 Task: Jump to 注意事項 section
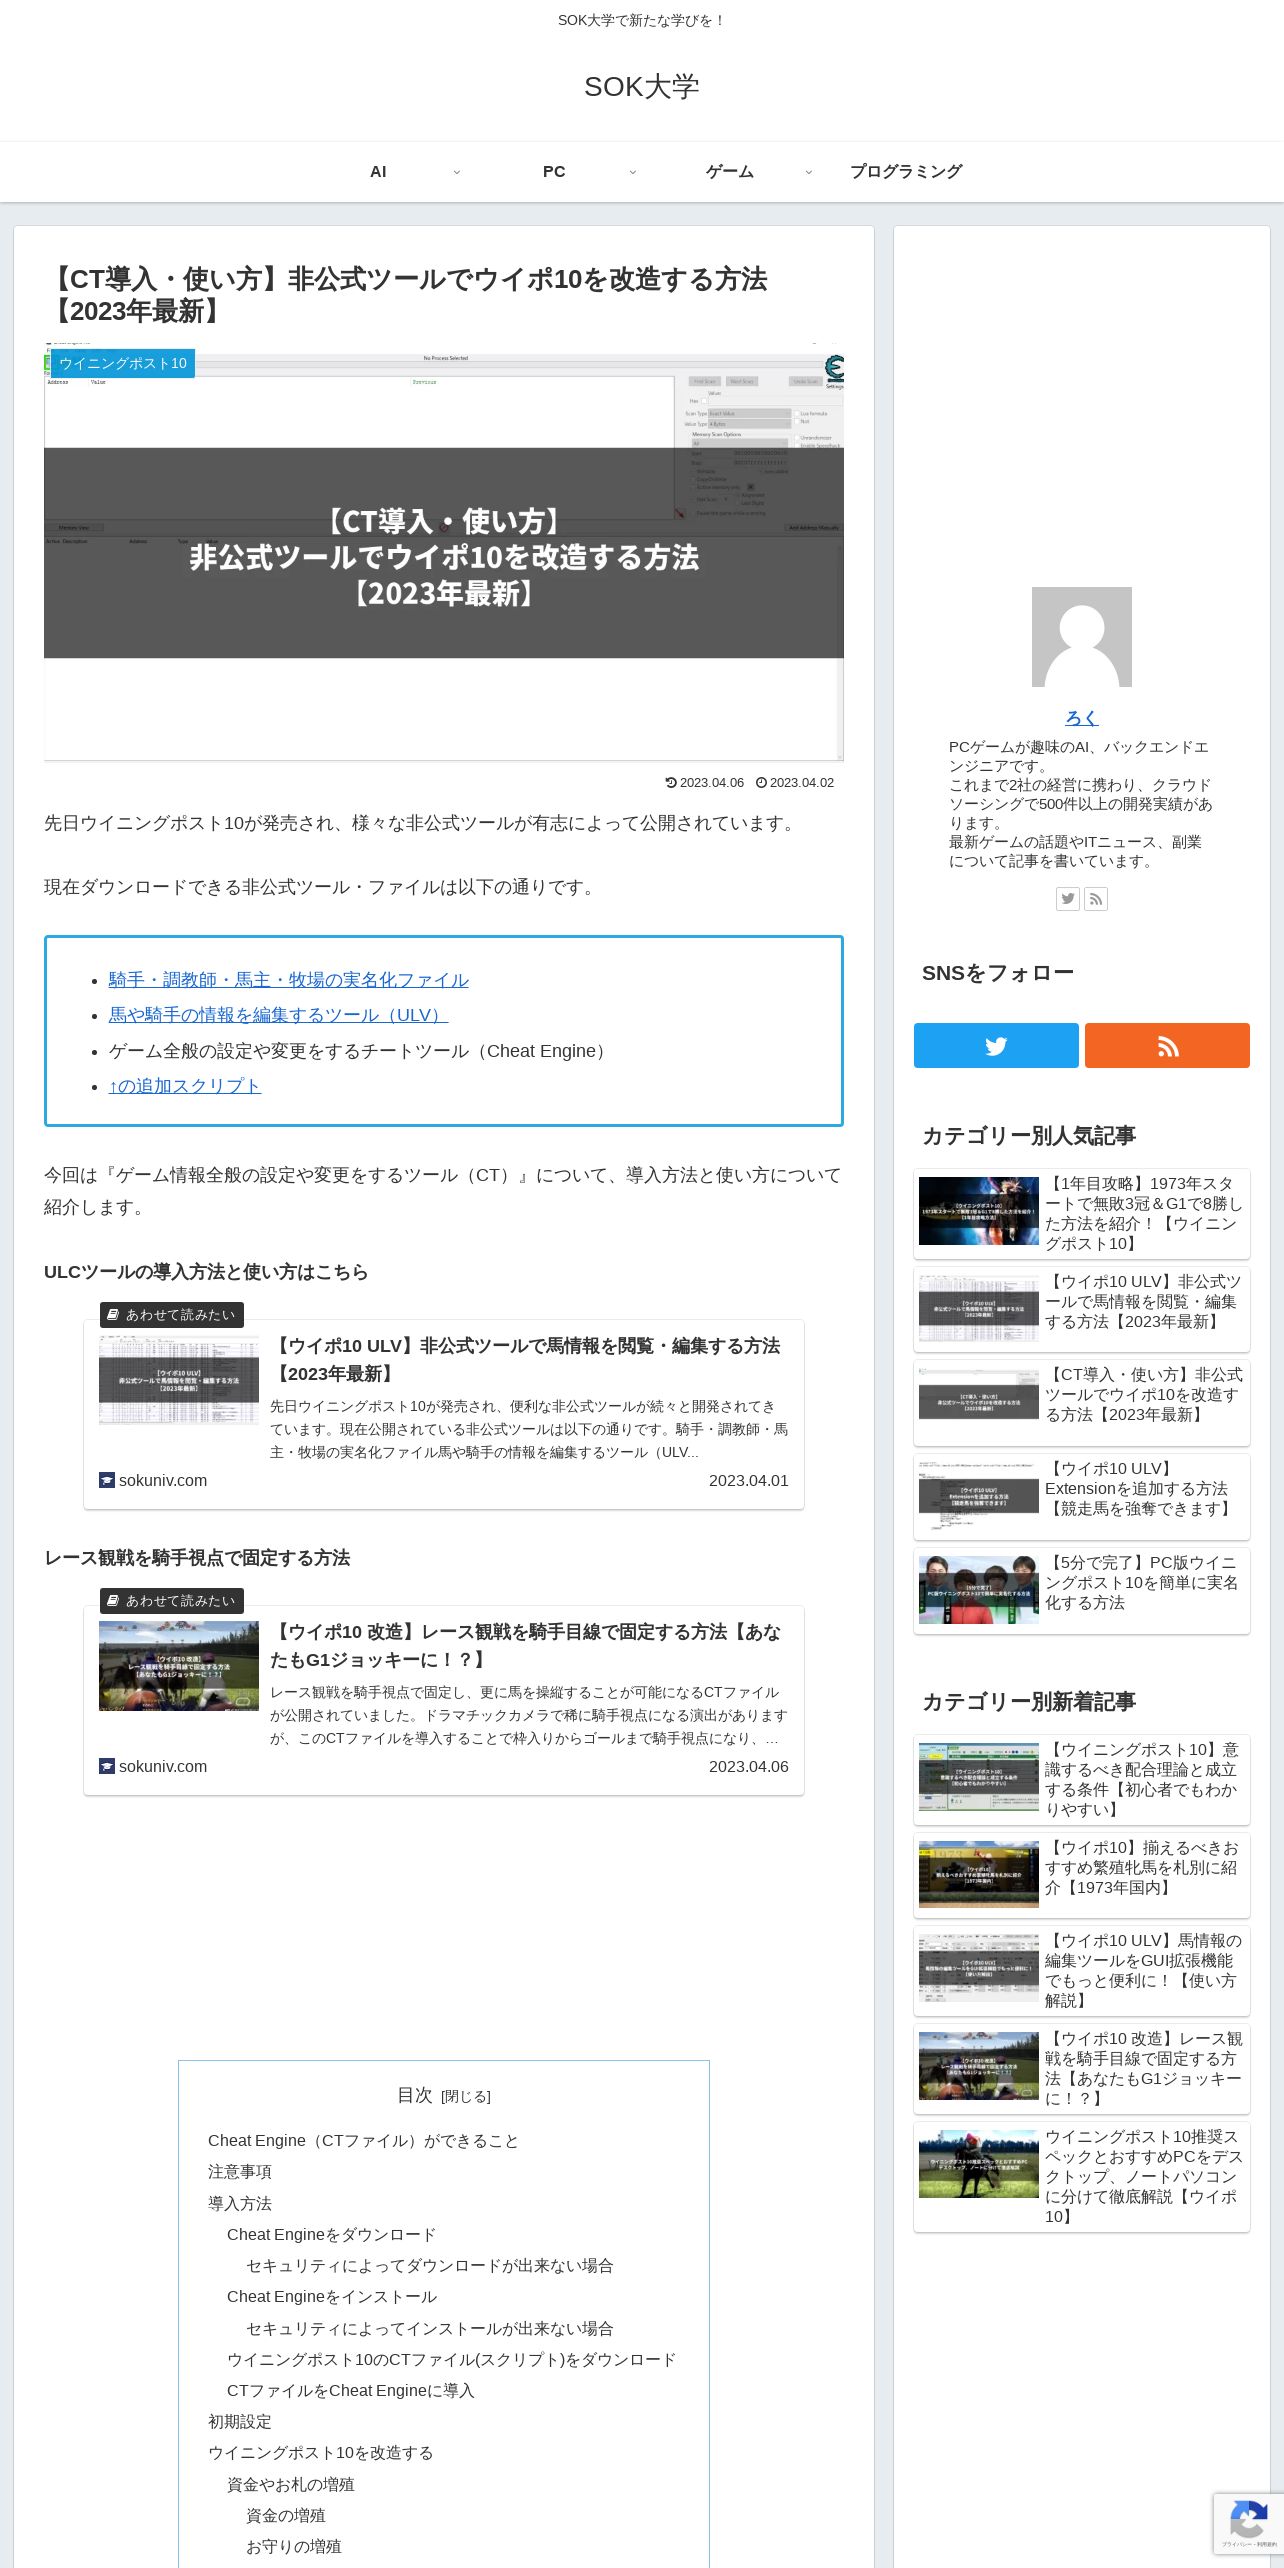click(x=240, y=2171)
